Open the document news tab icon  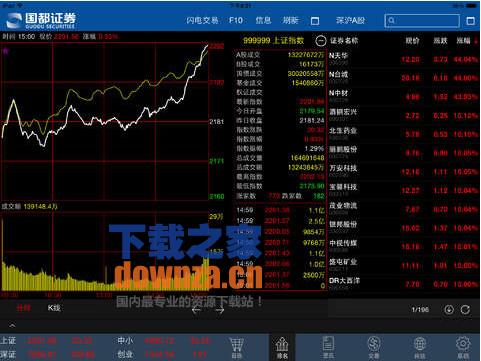(328, 347)
